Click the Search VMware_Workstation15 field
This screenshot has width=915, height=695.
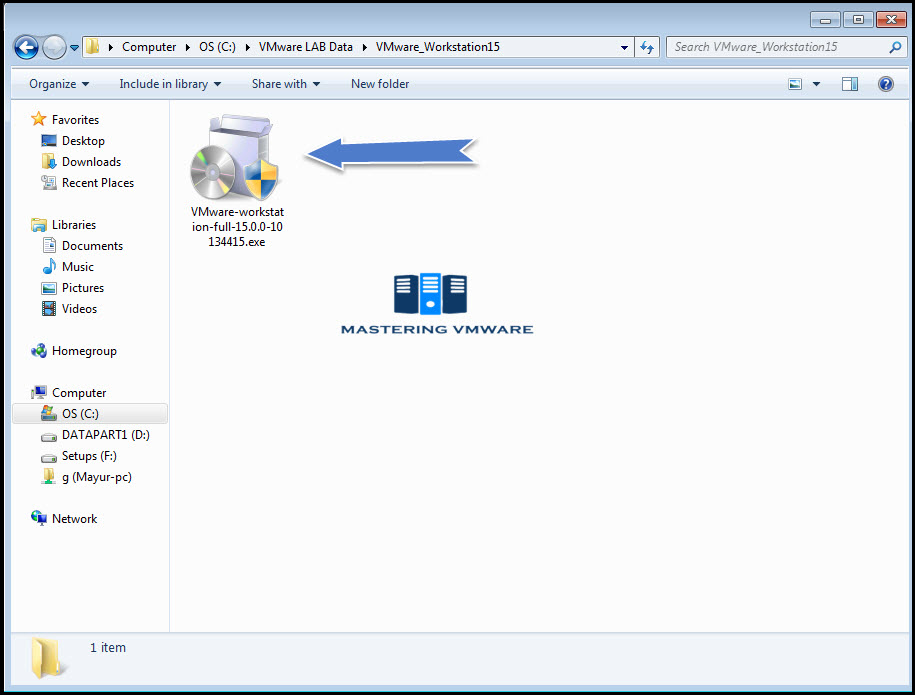point(787,47)
